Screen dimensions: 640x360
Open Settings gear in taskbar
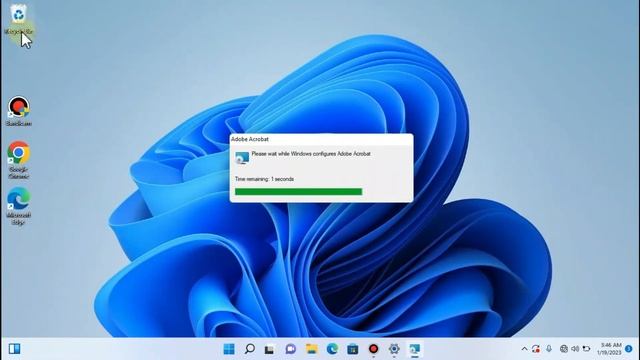(394, 349)
